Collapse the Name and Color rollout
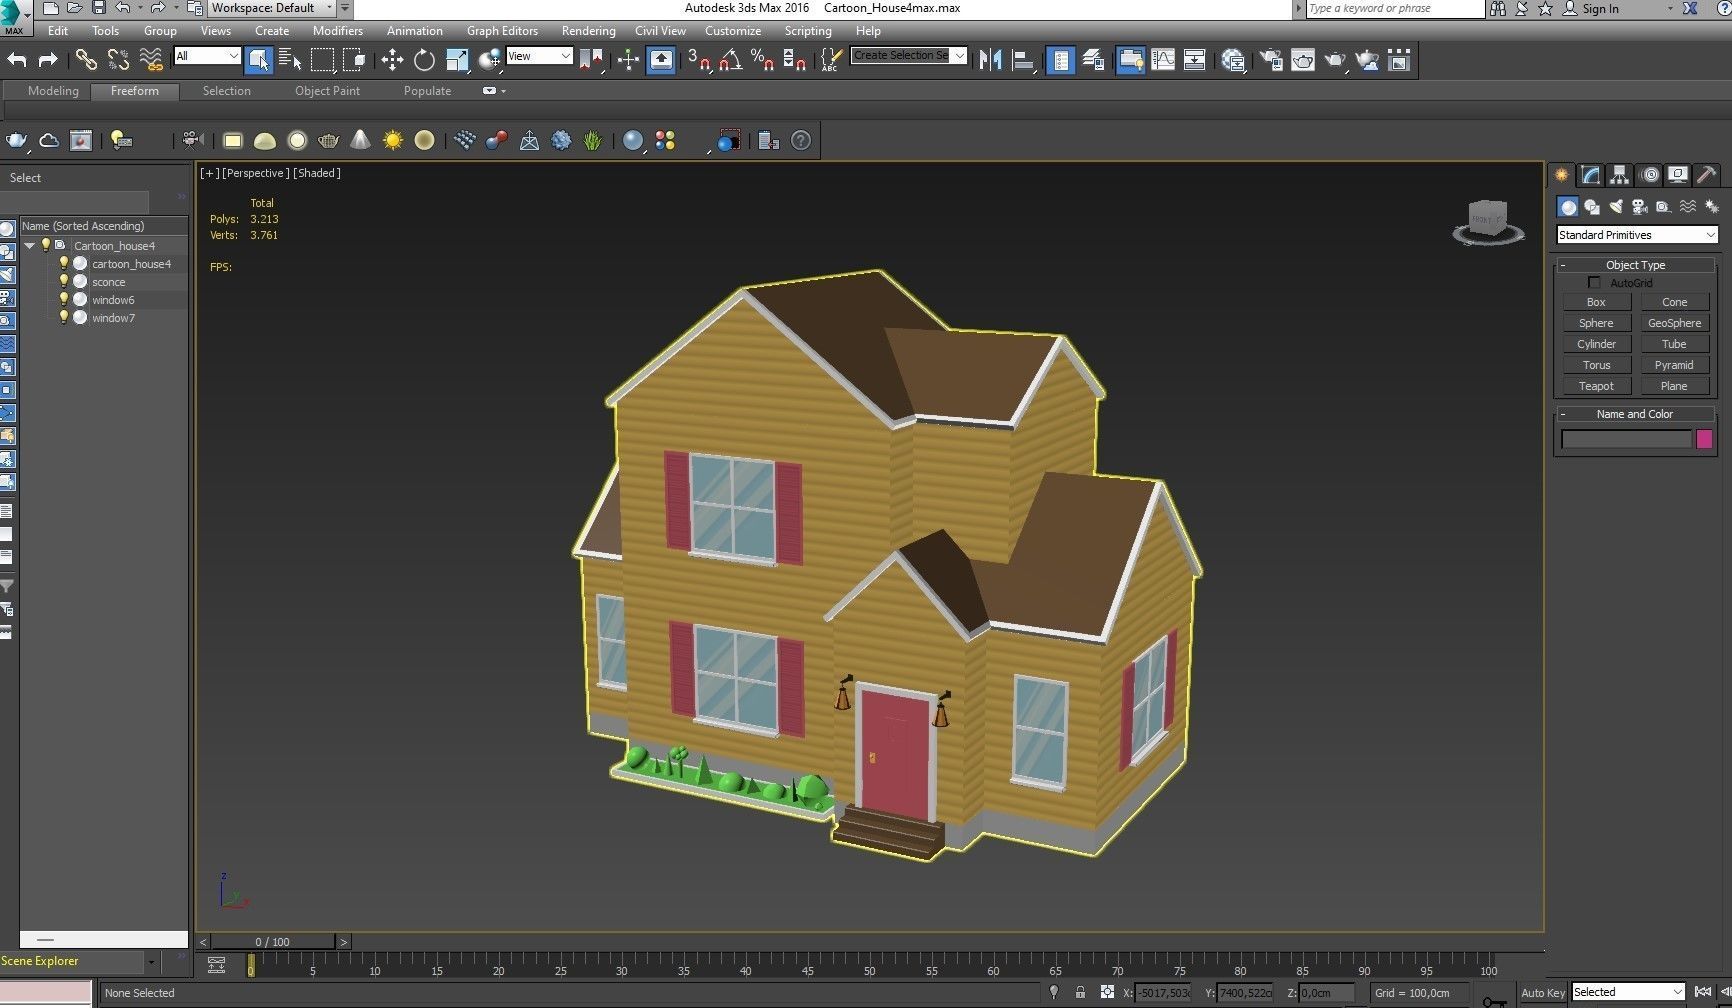Screen dimensions: 1732x1008 point(1636,414)
